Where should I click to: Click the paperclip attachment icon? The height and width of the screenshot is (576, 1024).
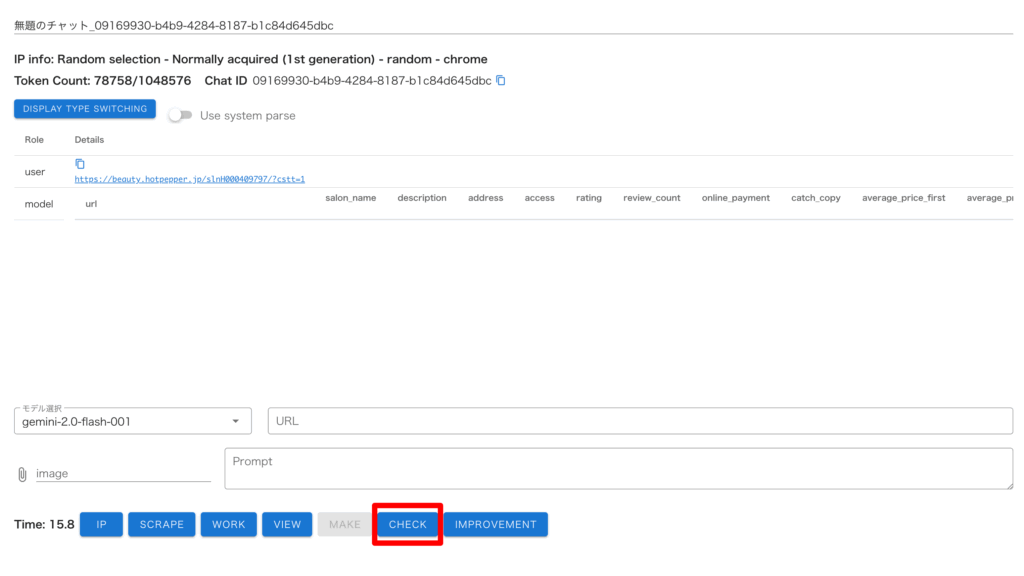coord(22,474)
